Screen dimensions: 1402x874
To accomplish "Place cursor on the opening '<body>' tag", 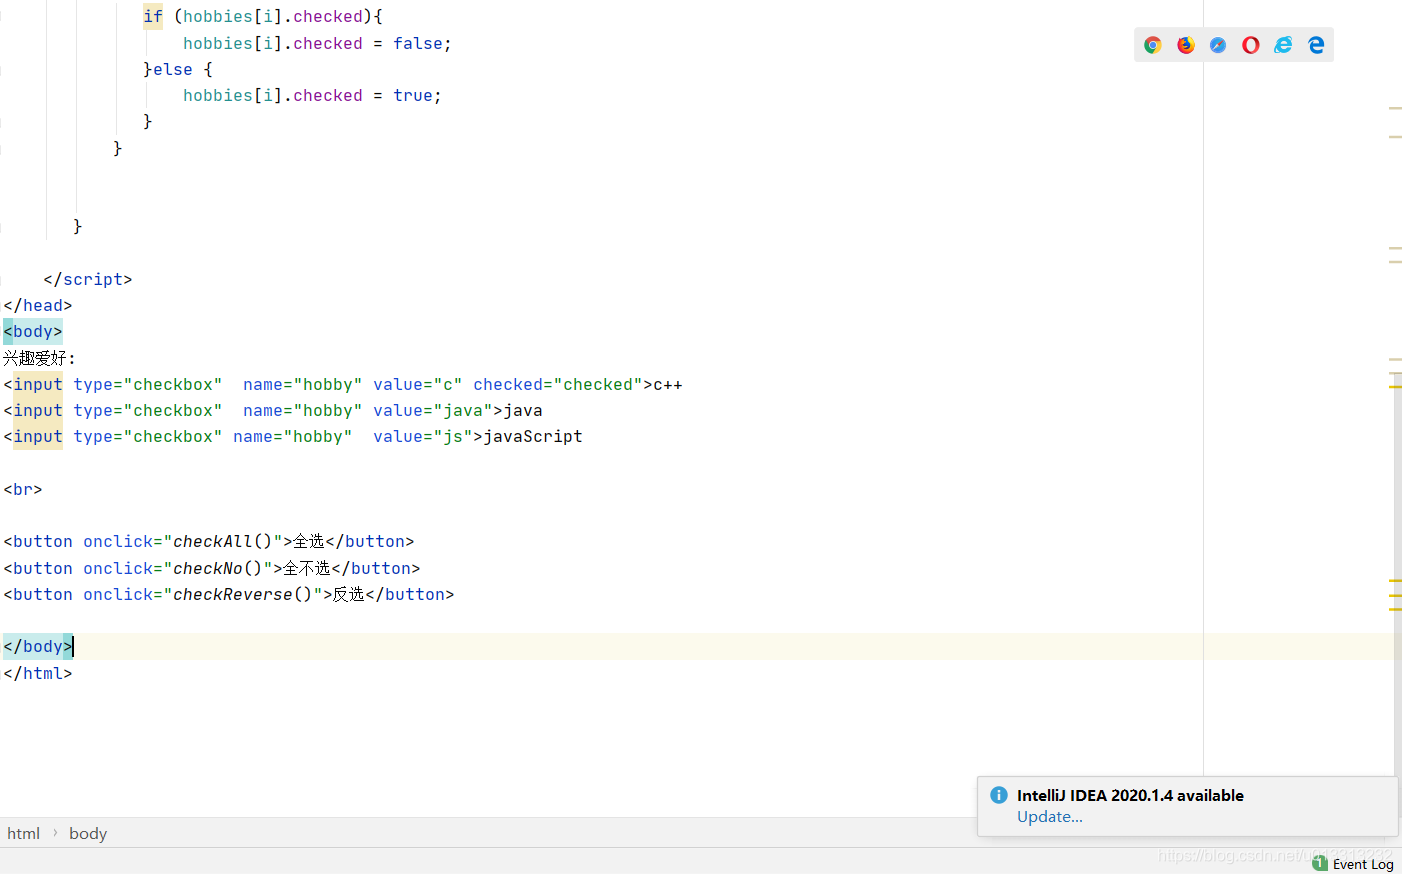I will (x=33, y=331).
